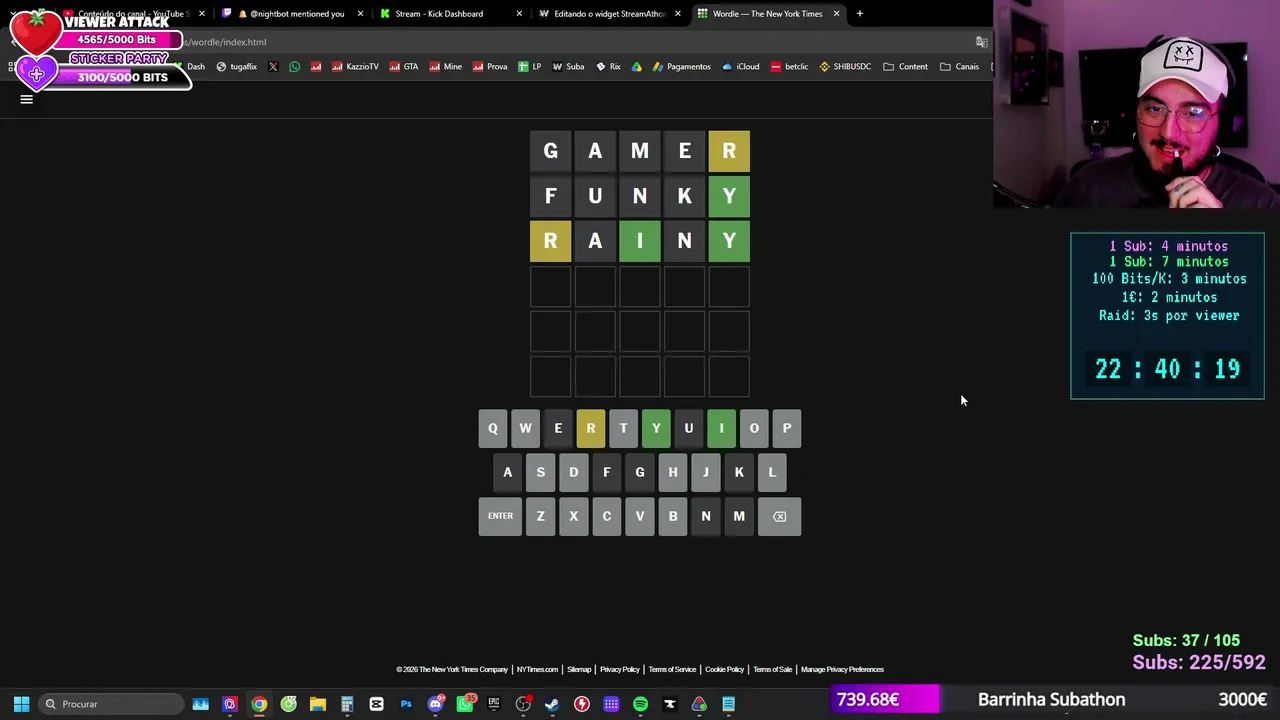Open the red lightning bolt app in taskbar
Screen dimensions: 1280x720
582,704
